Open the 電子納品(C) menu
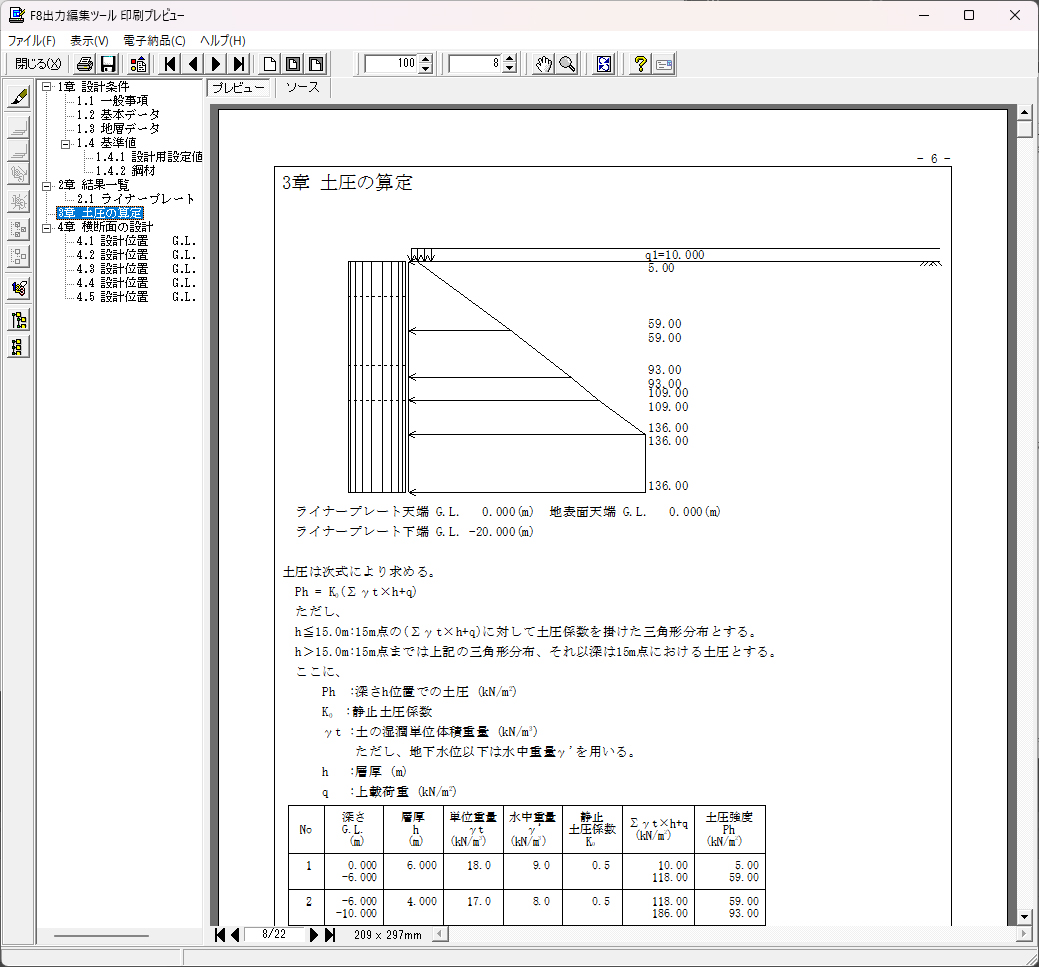Image resolution: width=1039 pixels, height=967 pixels. [x=154, y=40]
